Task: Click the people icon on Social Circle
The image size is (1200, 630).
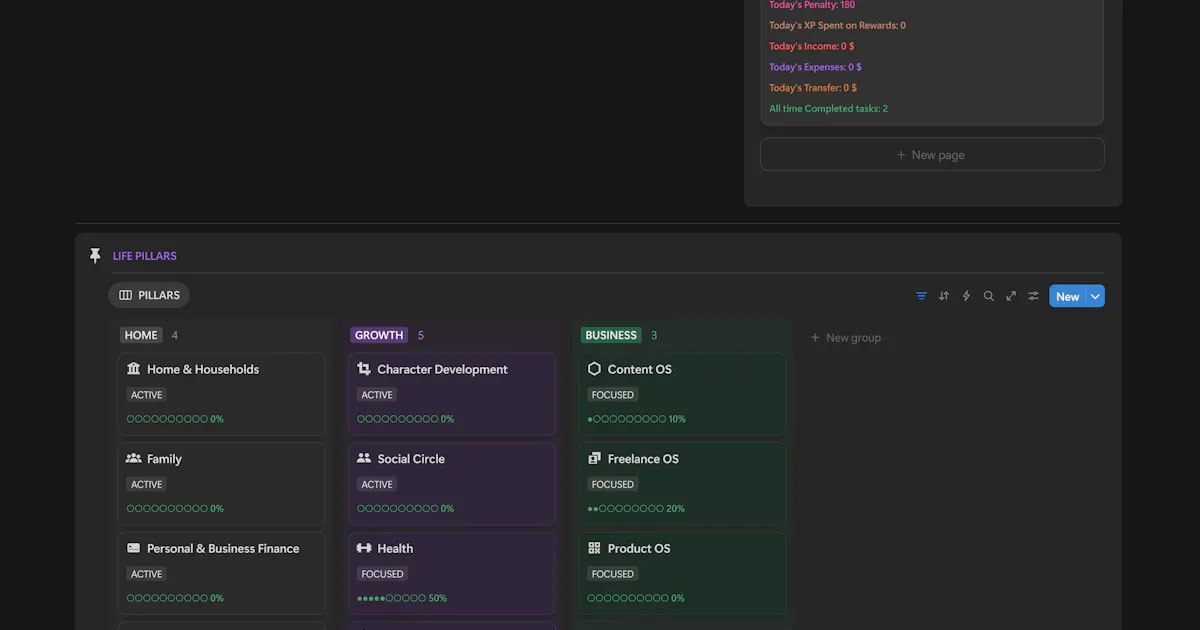Action: (x=364, y=459)
